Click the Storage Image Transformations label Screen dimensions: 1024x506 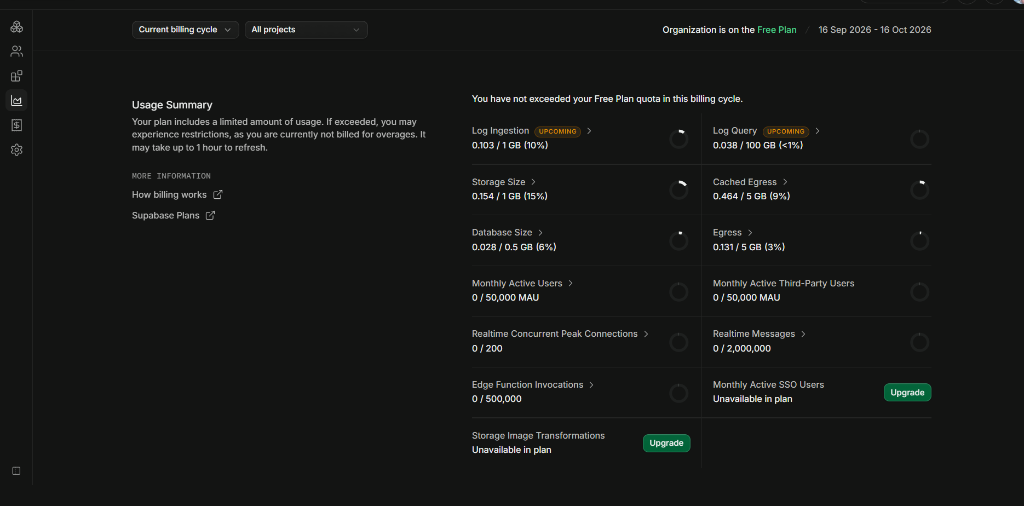coord(538,435)
